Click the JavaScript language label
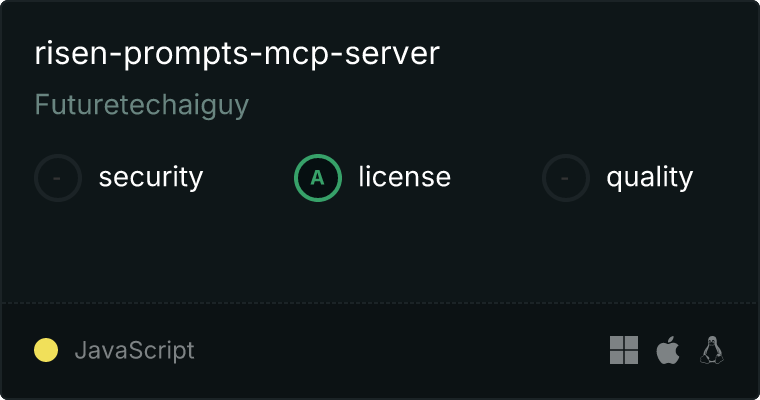This screenshot has width=760, height=400. tap(134, 351)
